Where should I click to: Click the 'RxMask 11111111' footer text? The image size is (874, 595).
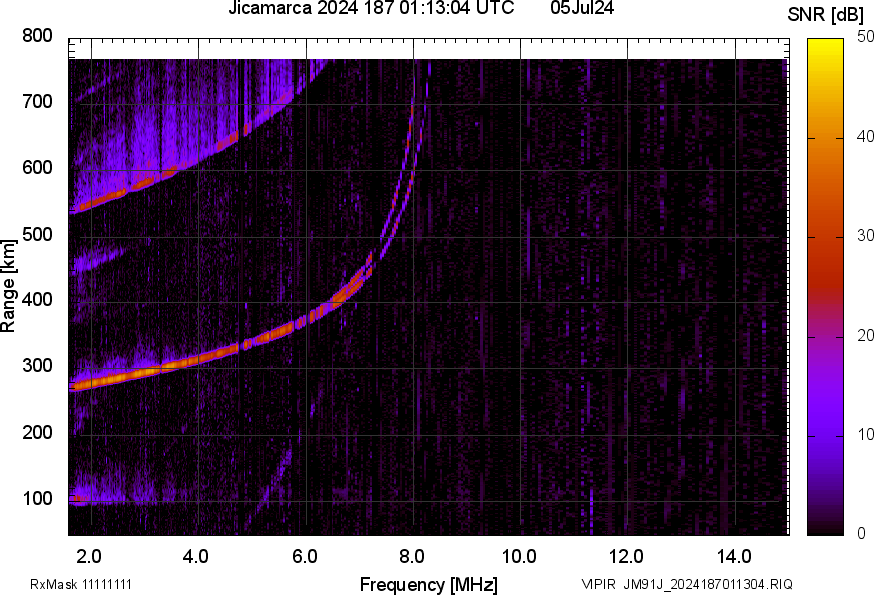point(81,585)
